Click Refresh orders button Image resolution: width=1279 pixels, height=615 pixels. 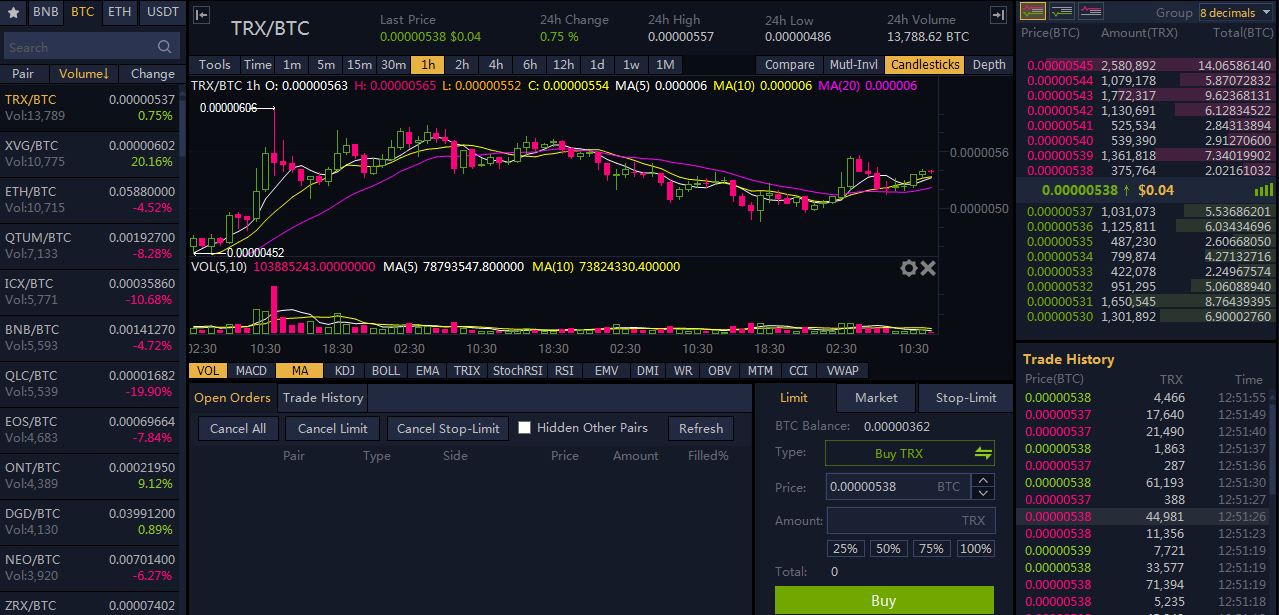pos(701,428)
